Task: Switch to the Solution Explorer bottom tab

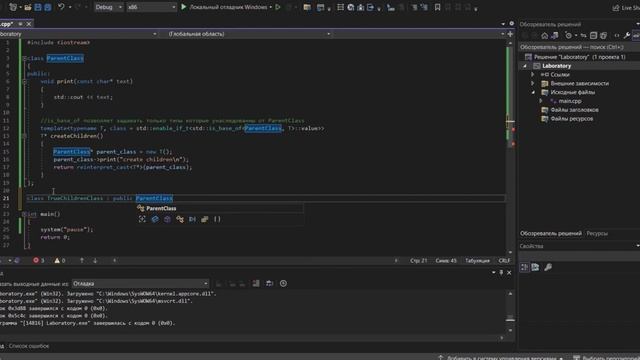Action: [x=551, y=233]
